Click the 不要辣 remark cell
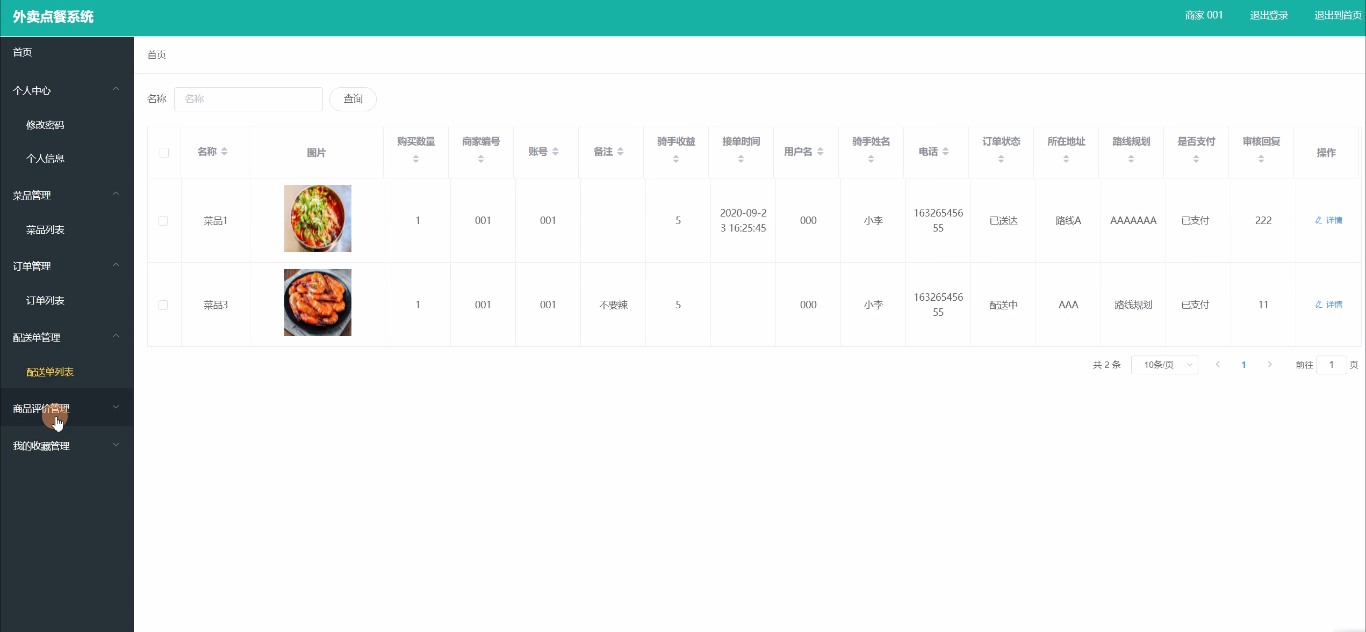 coord(613,305)
